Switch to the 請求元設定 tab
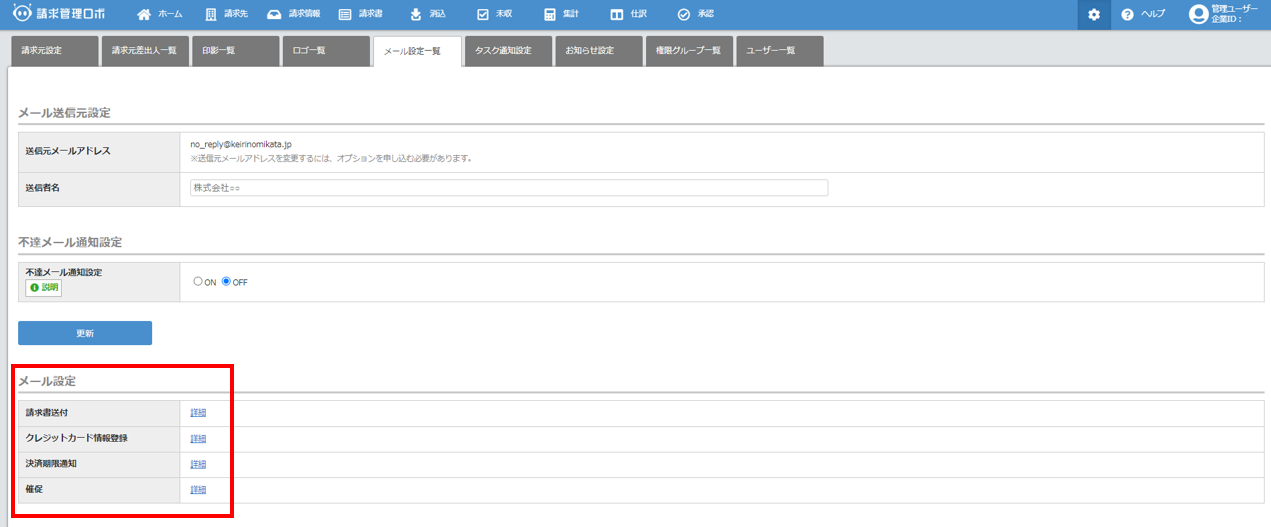The width and height of the screenshot is (1271, 527). coord(54,51)
